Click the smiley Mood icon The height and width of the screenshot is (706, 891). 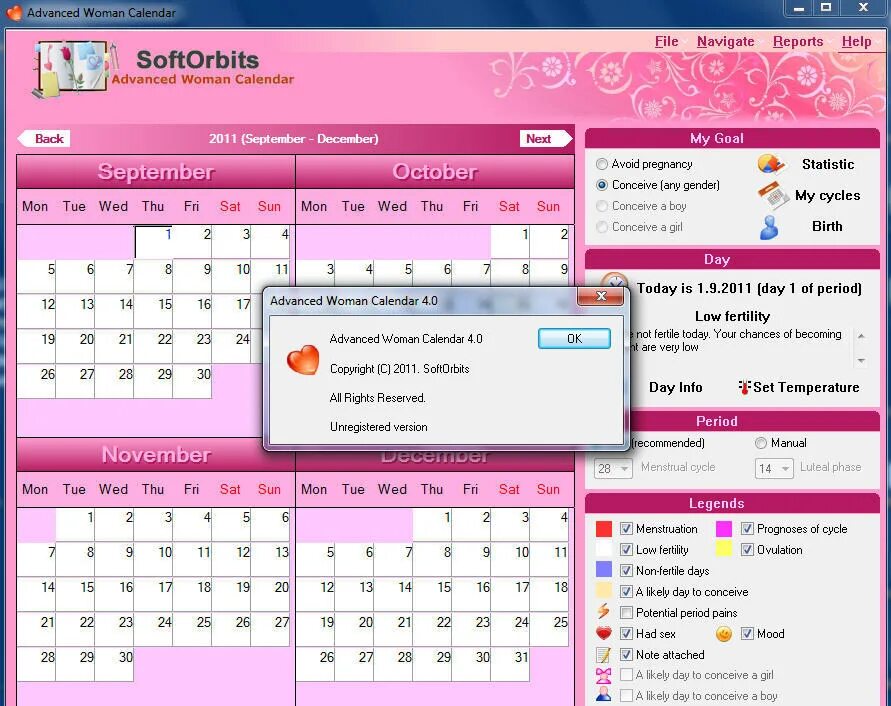pos(723,633)
